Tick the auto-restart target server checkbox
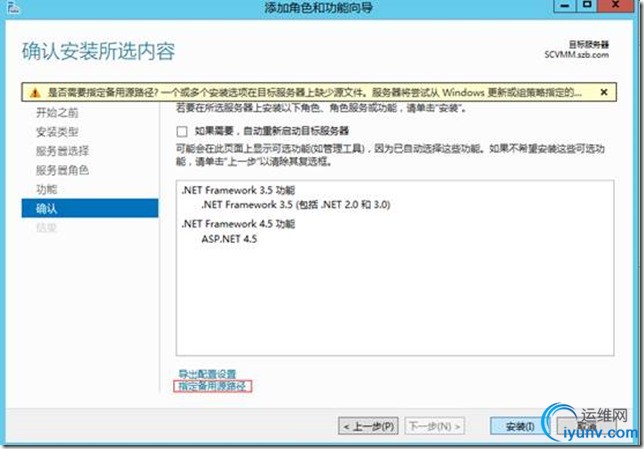The width and height of the screenshot is (644, 449). point(182,131)
